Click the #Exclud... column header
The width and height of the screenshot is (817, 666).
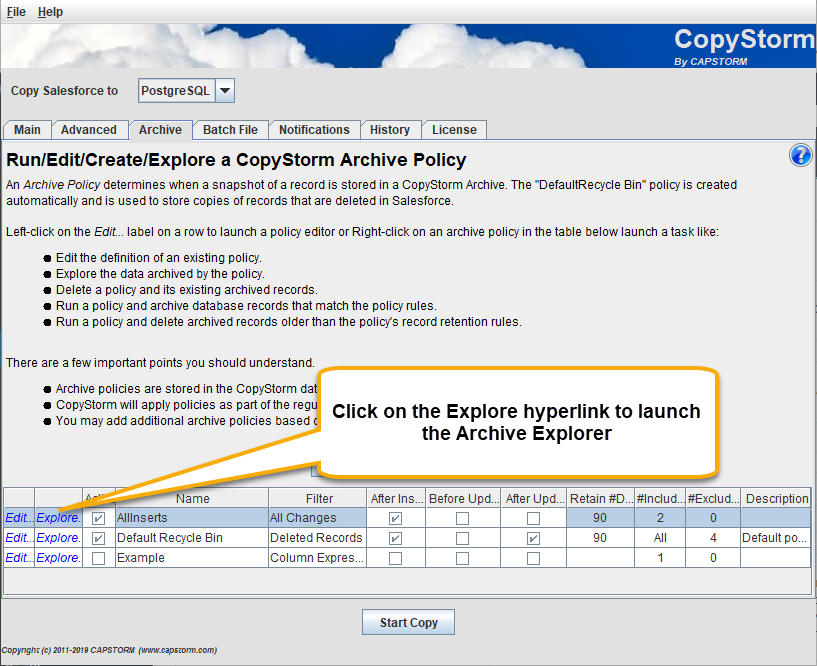tap(713, 499)
